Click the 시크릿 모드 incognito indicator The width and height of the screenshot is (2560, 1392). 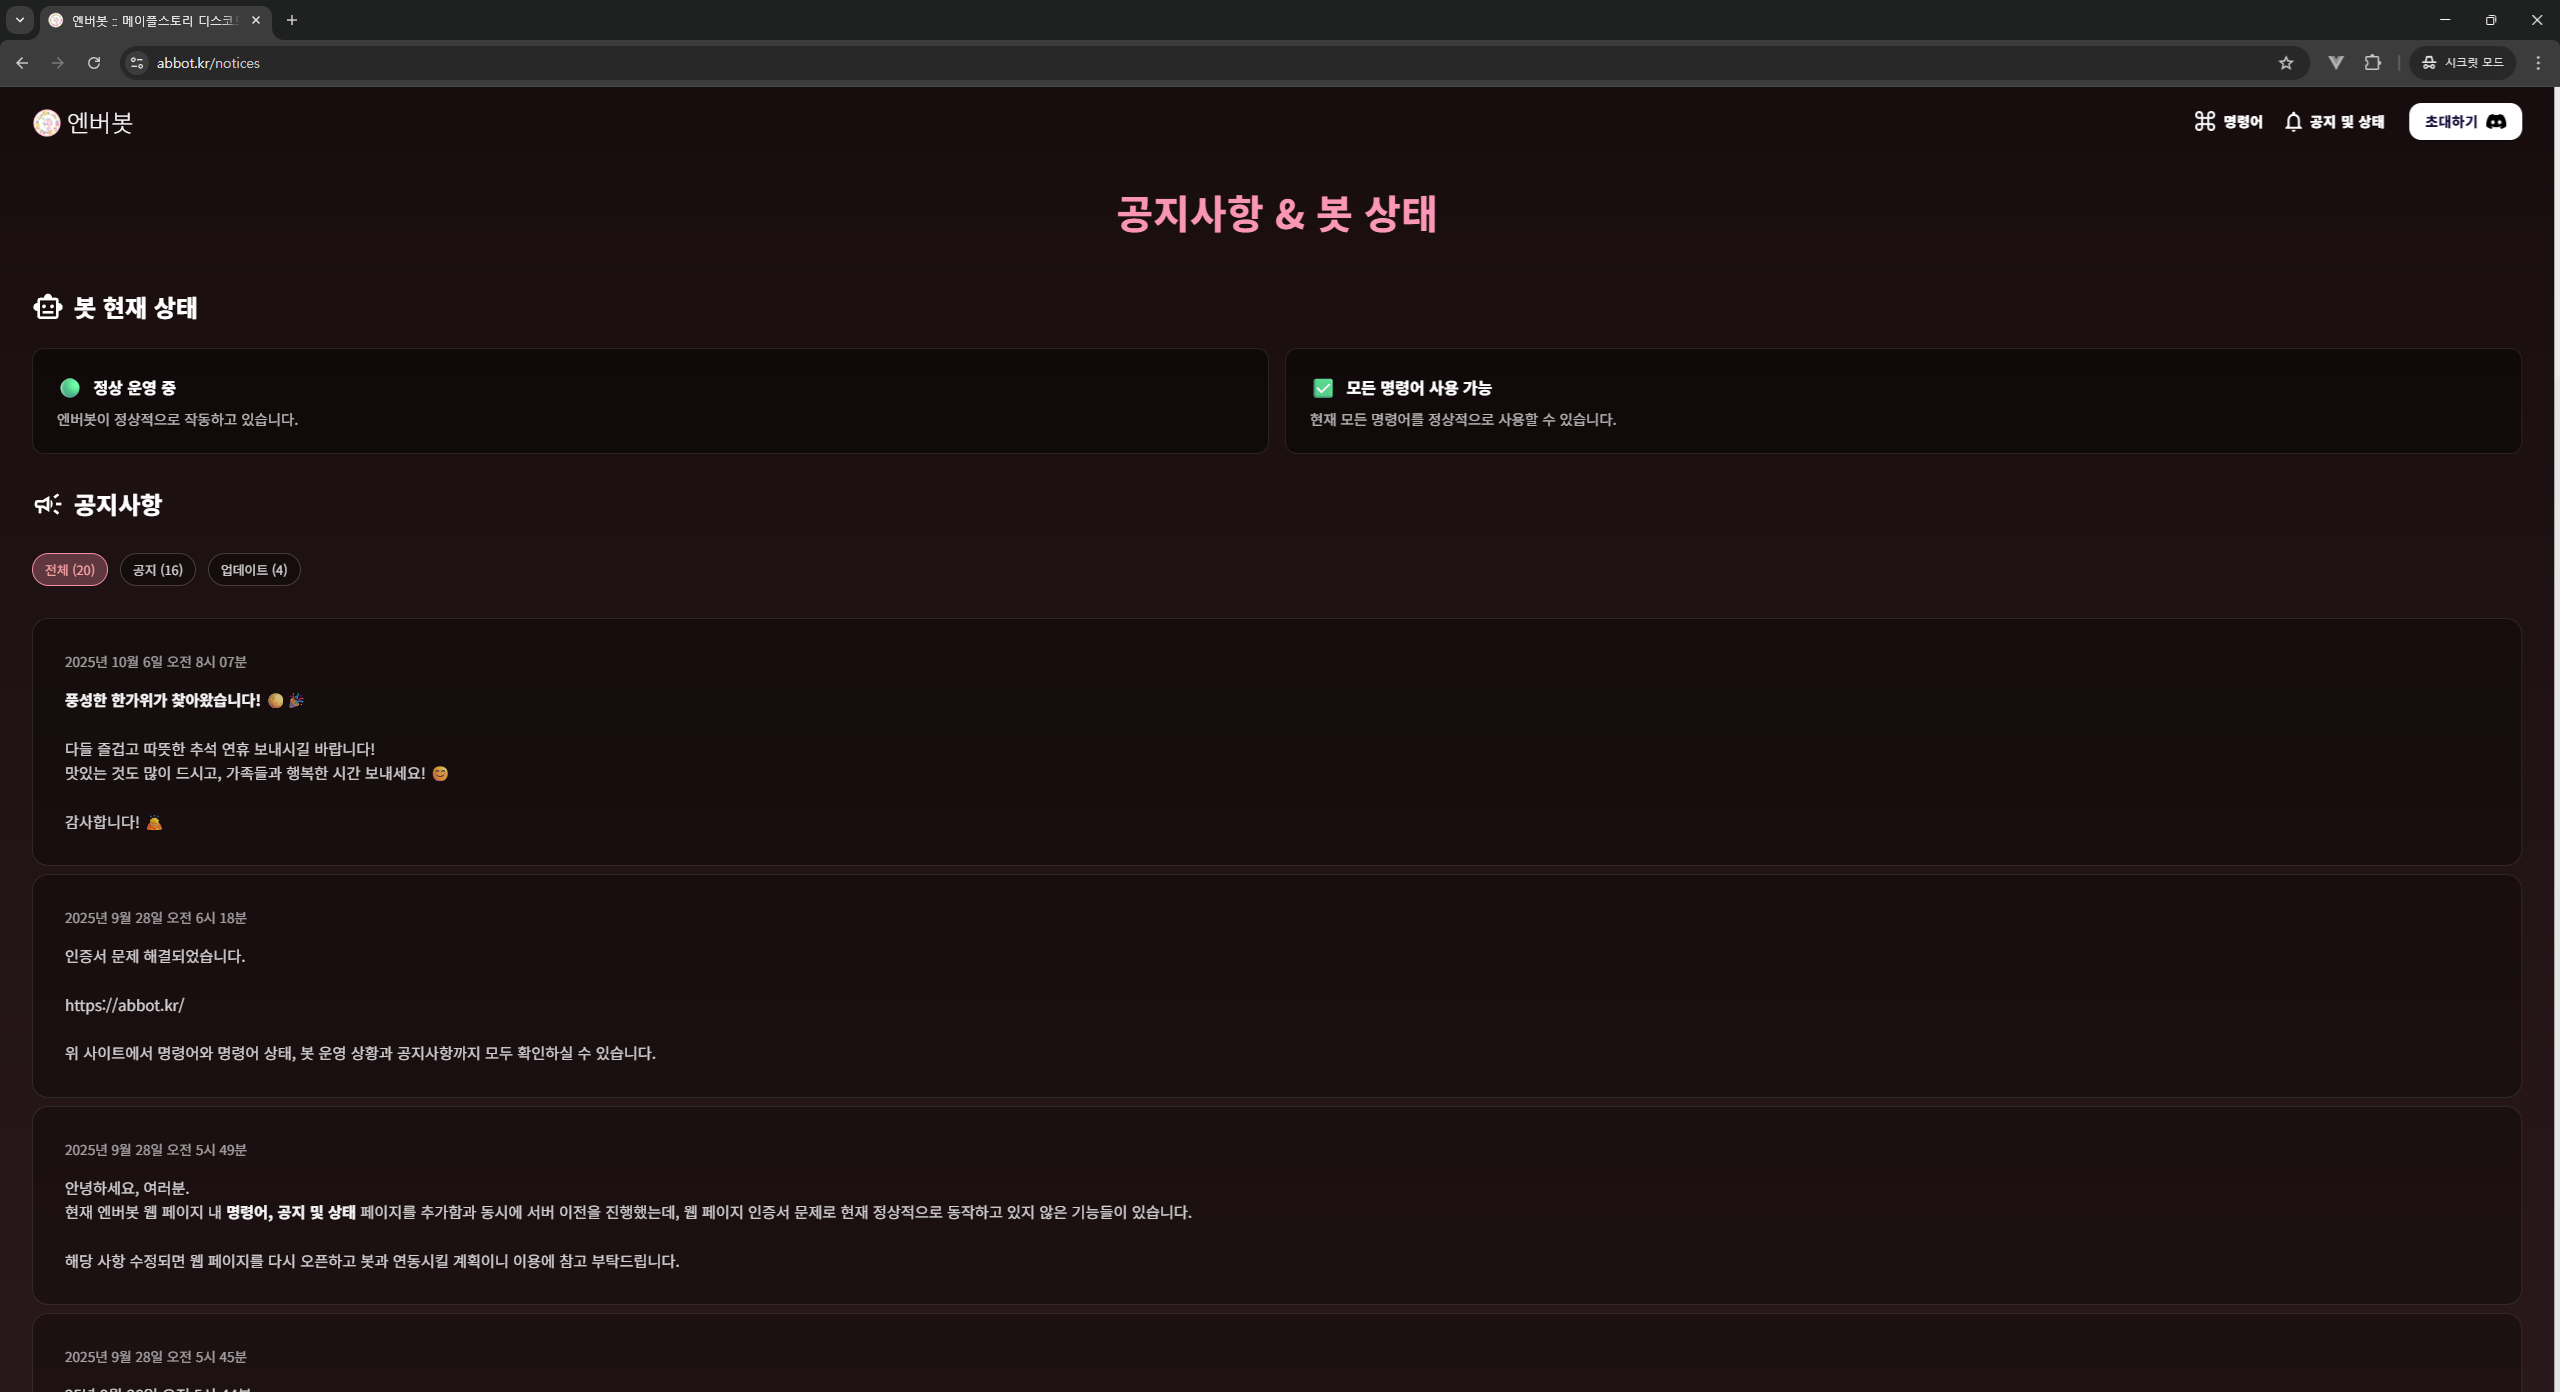[x=2463, y=63]
